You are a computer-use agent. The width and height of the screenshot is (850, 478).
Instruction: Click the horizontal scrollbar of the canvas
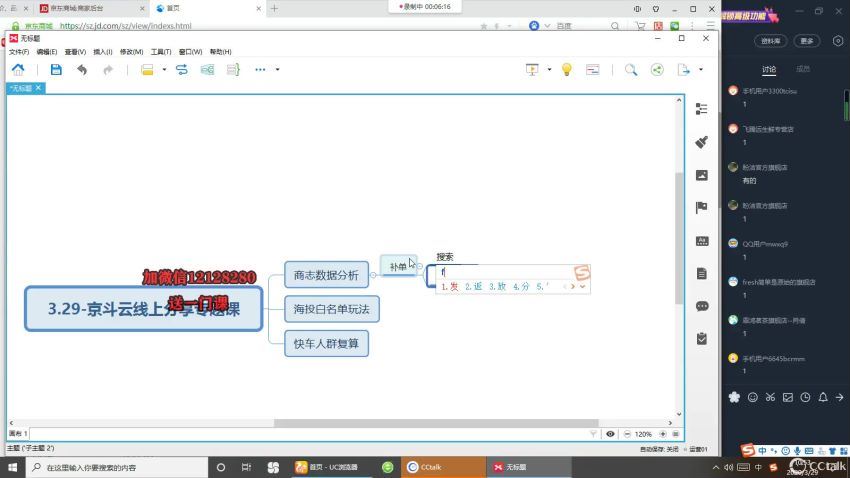(x=436, y=423)
